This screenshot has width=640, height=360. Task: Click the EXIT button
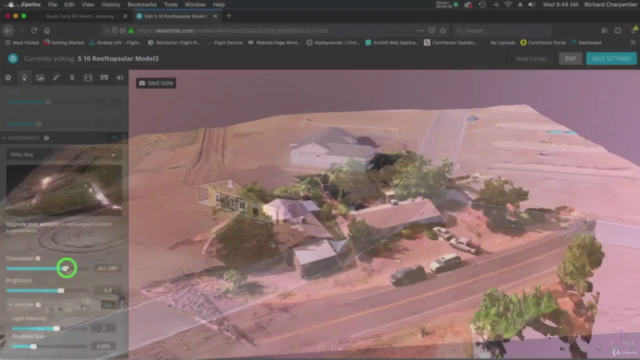pos(571,58)
